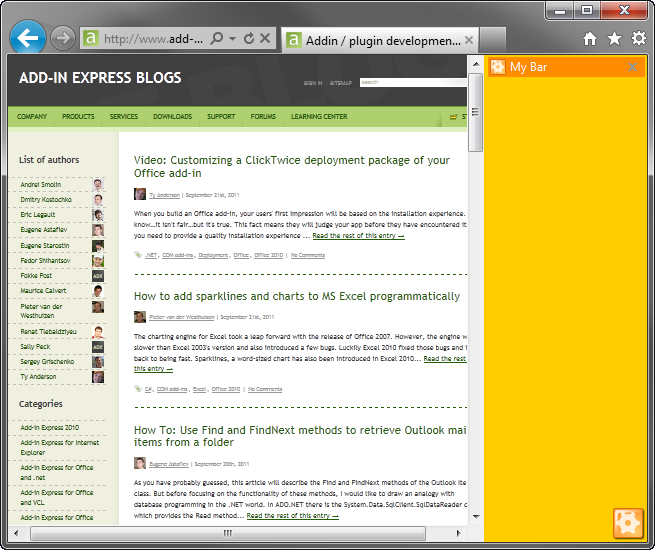Click Eugene Astafiev's avatar photo
This screenshot has width=655, height=550.
coord(98,230)
